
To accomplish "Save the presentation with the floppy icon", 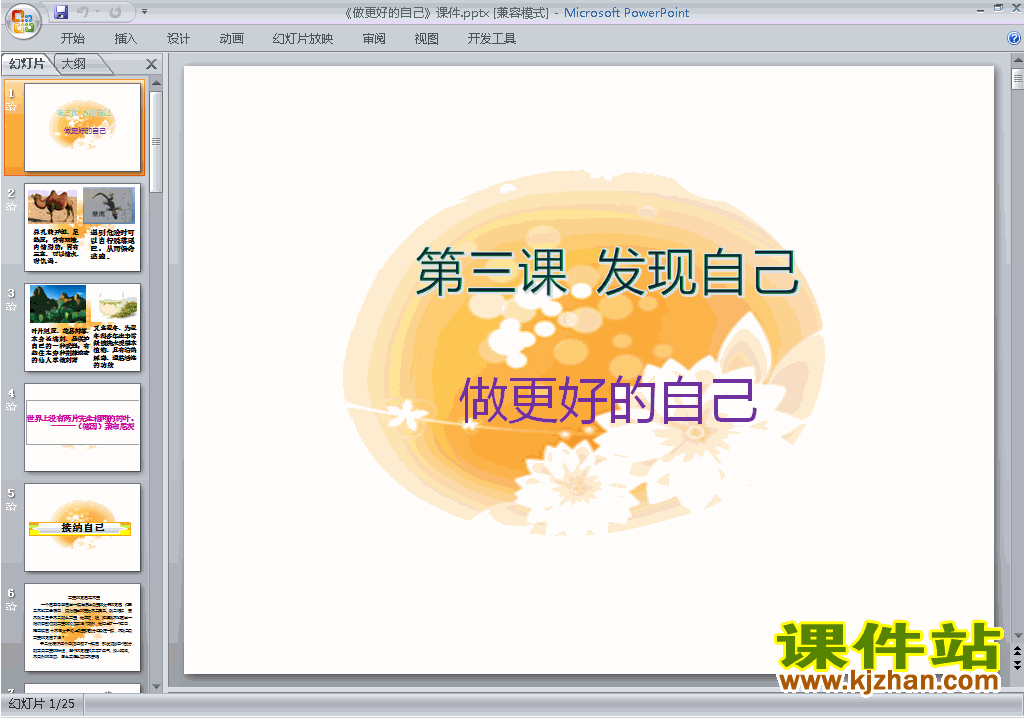I will (61, 12).
